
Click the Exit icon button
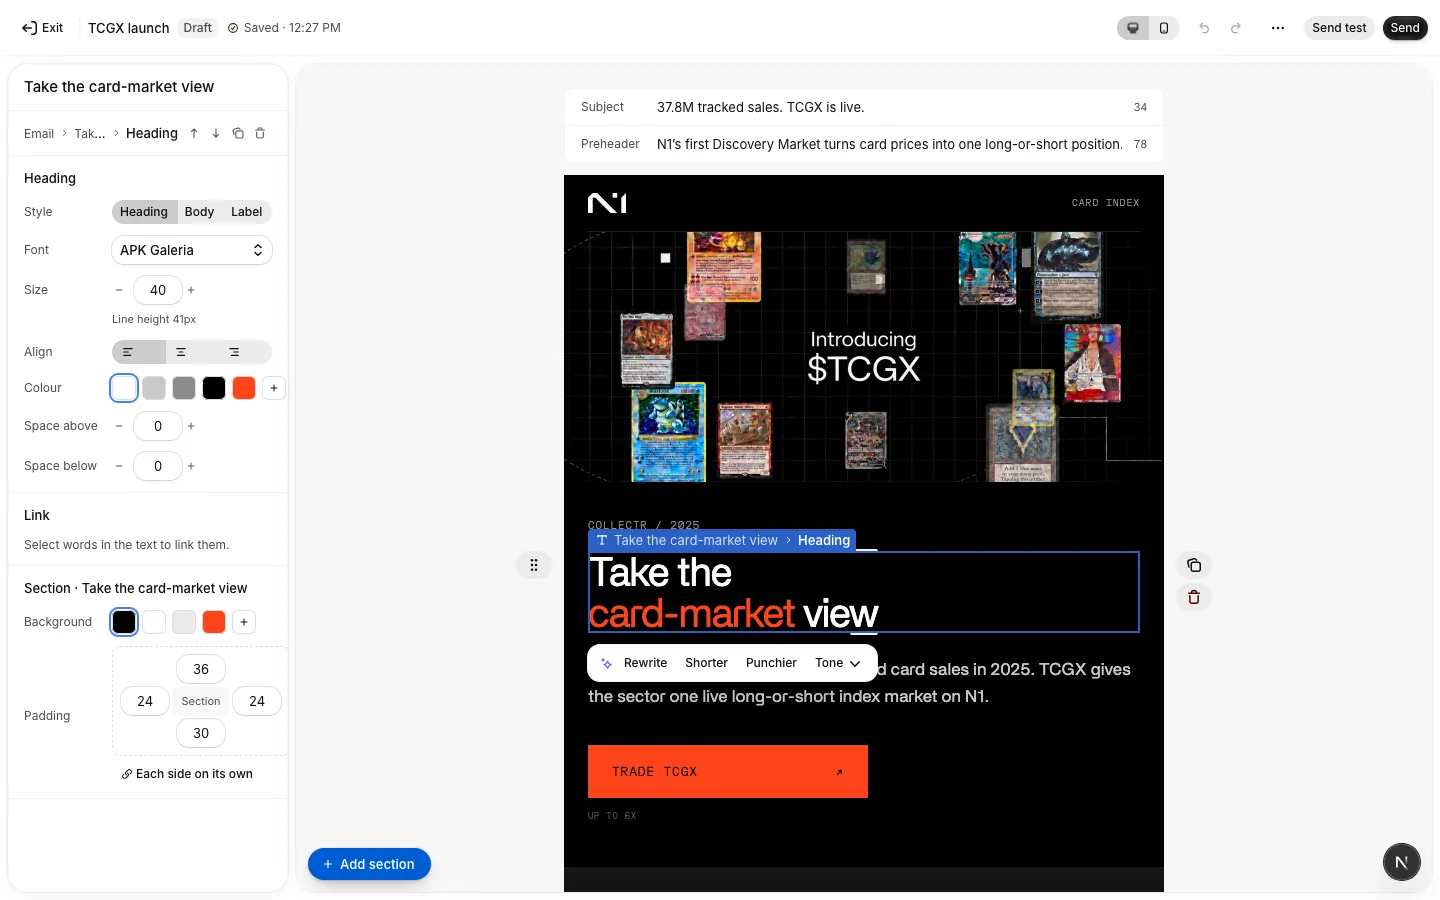click(x=42, y=28)
